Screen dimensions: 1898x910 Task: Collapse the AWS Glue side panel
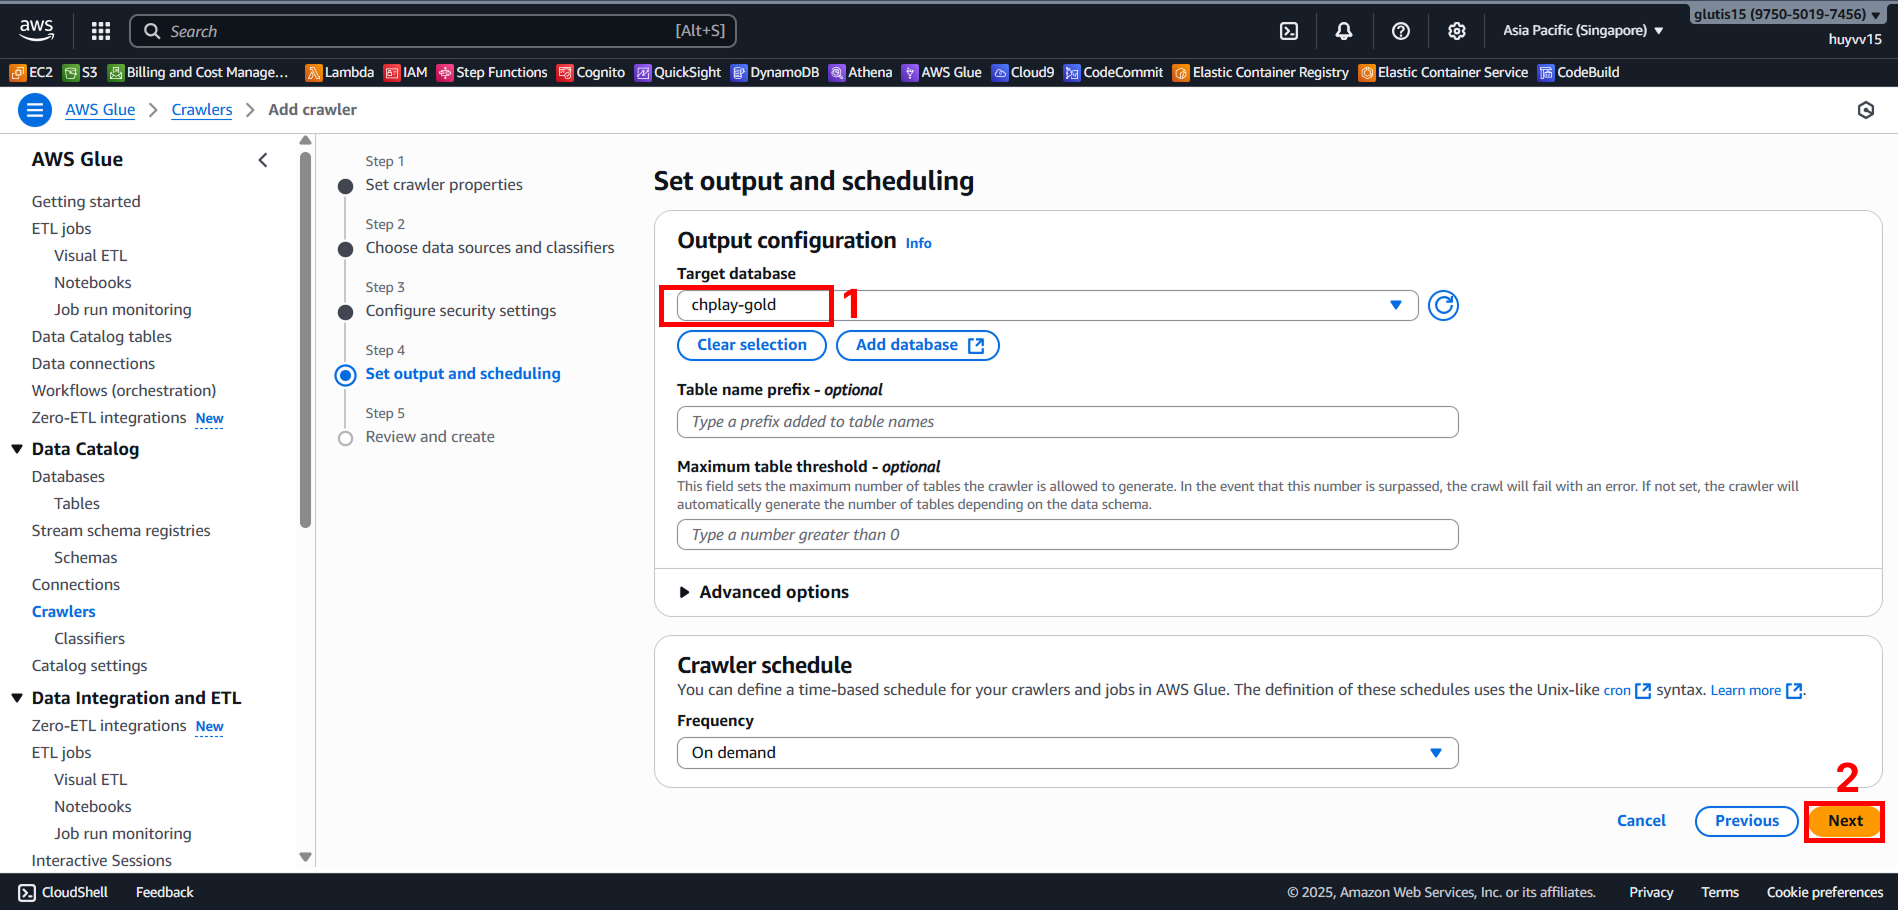pyautogui.click(x=263, y=160)
